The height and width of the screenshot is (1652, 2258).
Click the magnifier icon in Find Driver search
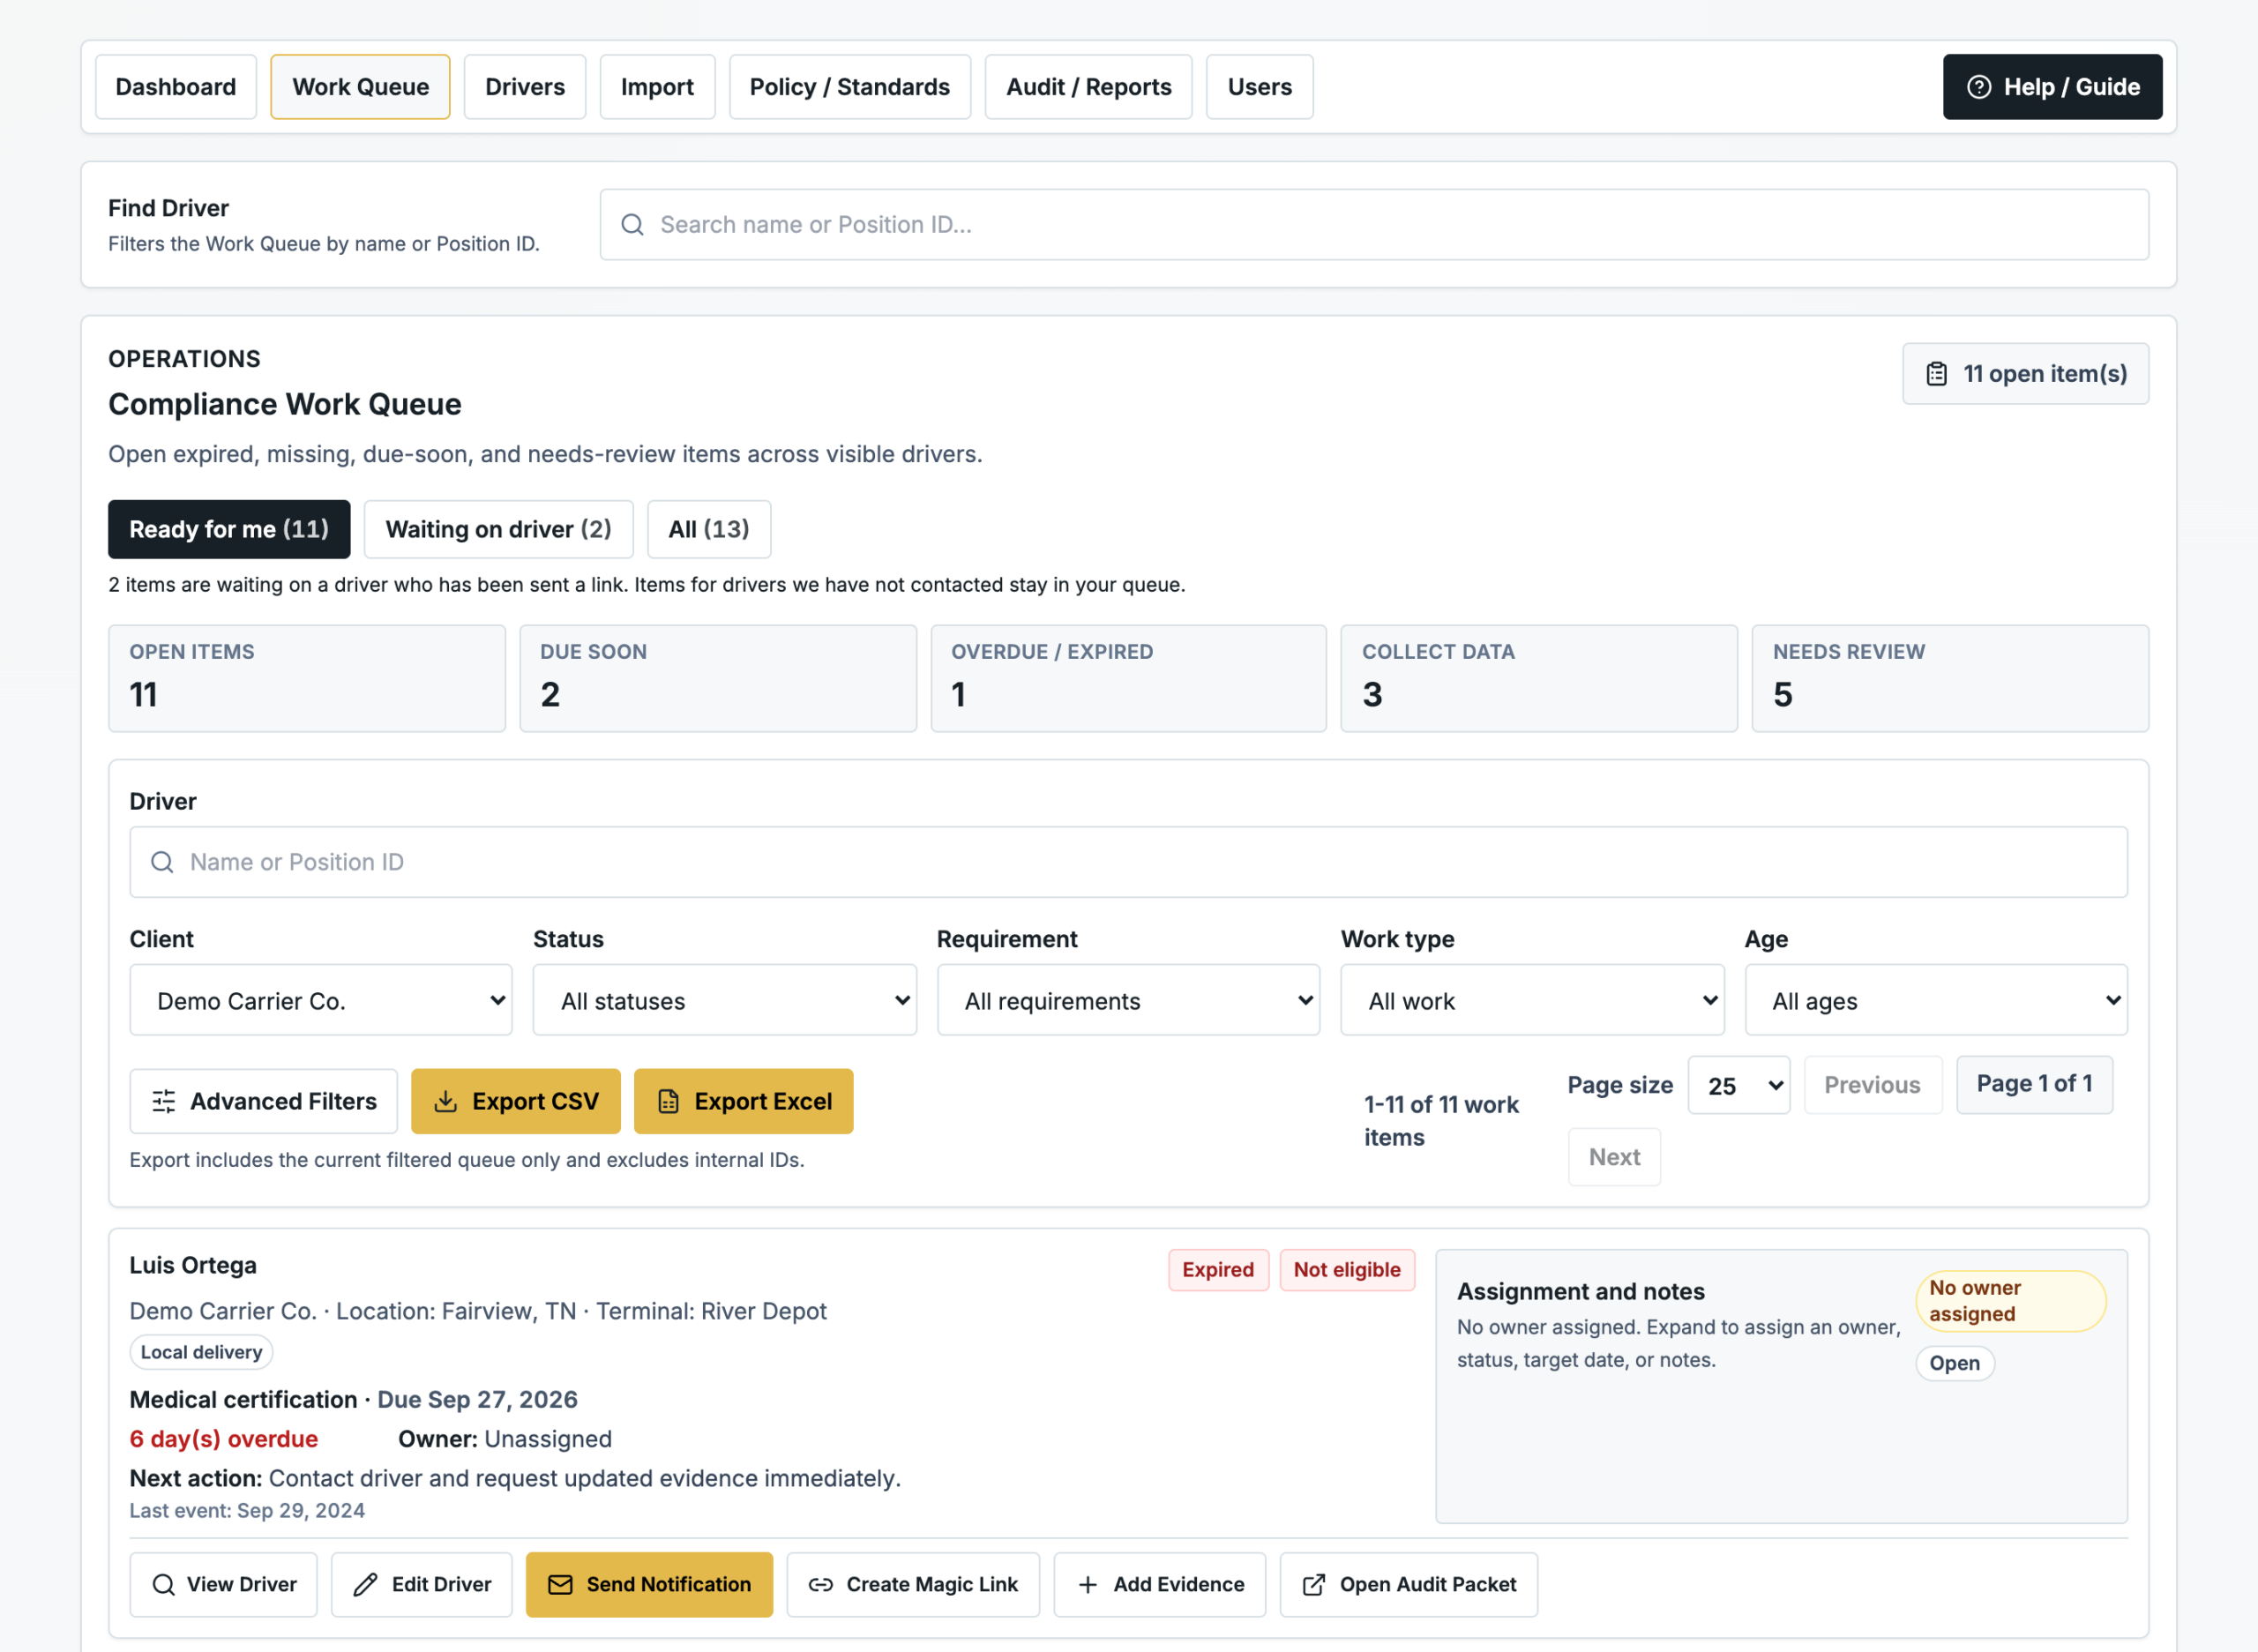632,224
